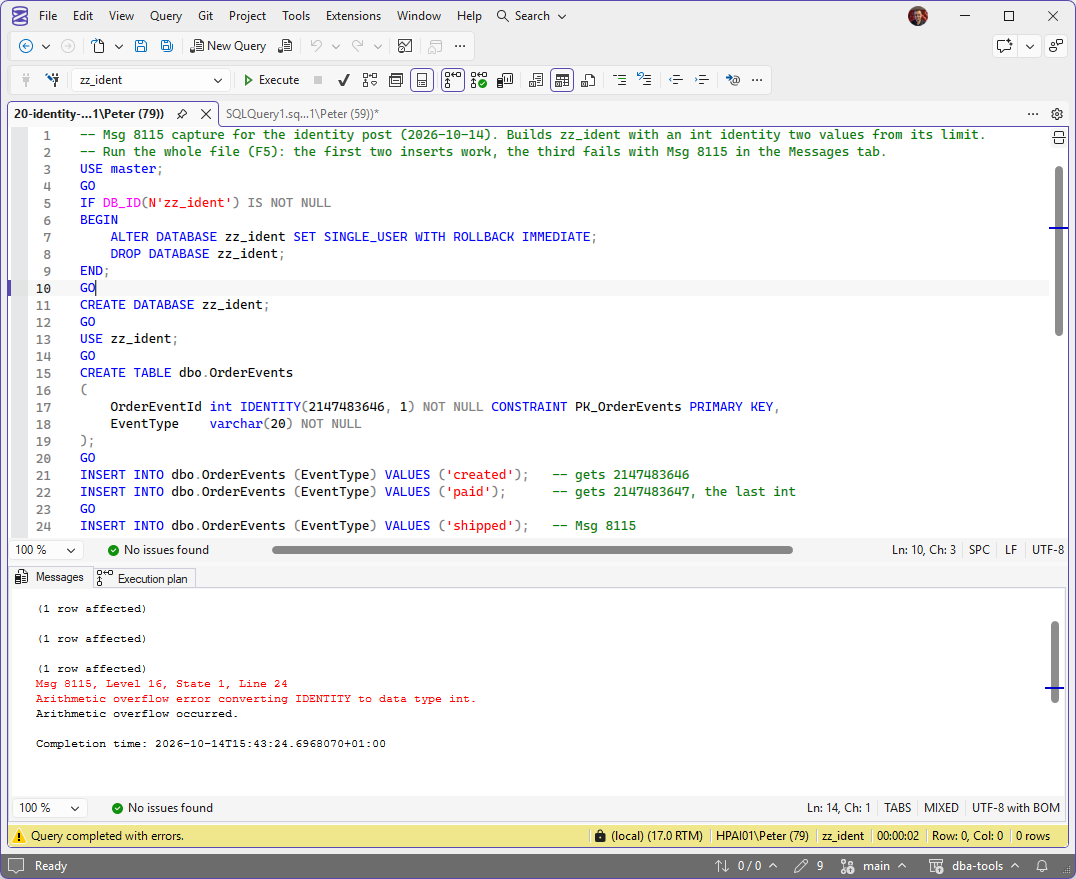1076x879 pixels.
Task: Open the Query Options icon
Action: click(396, 80)
